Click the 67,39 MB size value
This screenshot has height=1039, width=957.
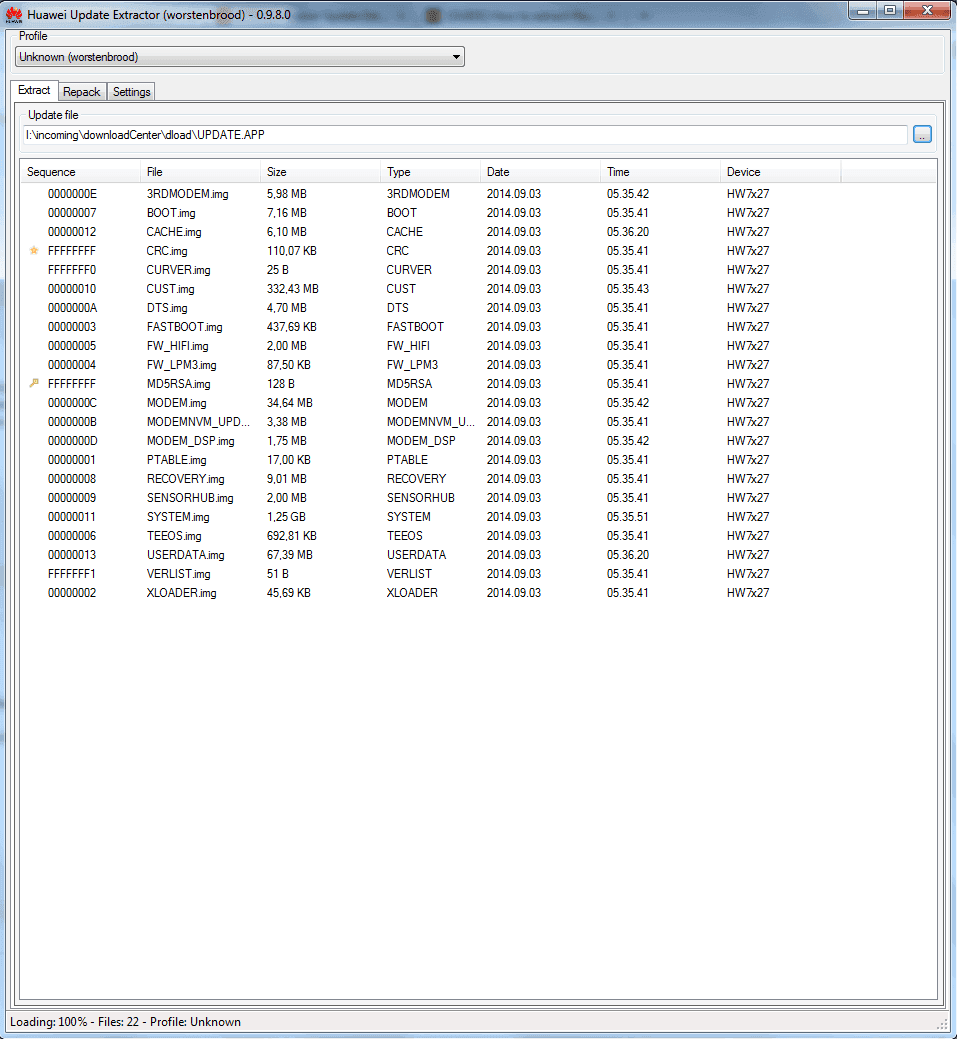click(290, 555)
